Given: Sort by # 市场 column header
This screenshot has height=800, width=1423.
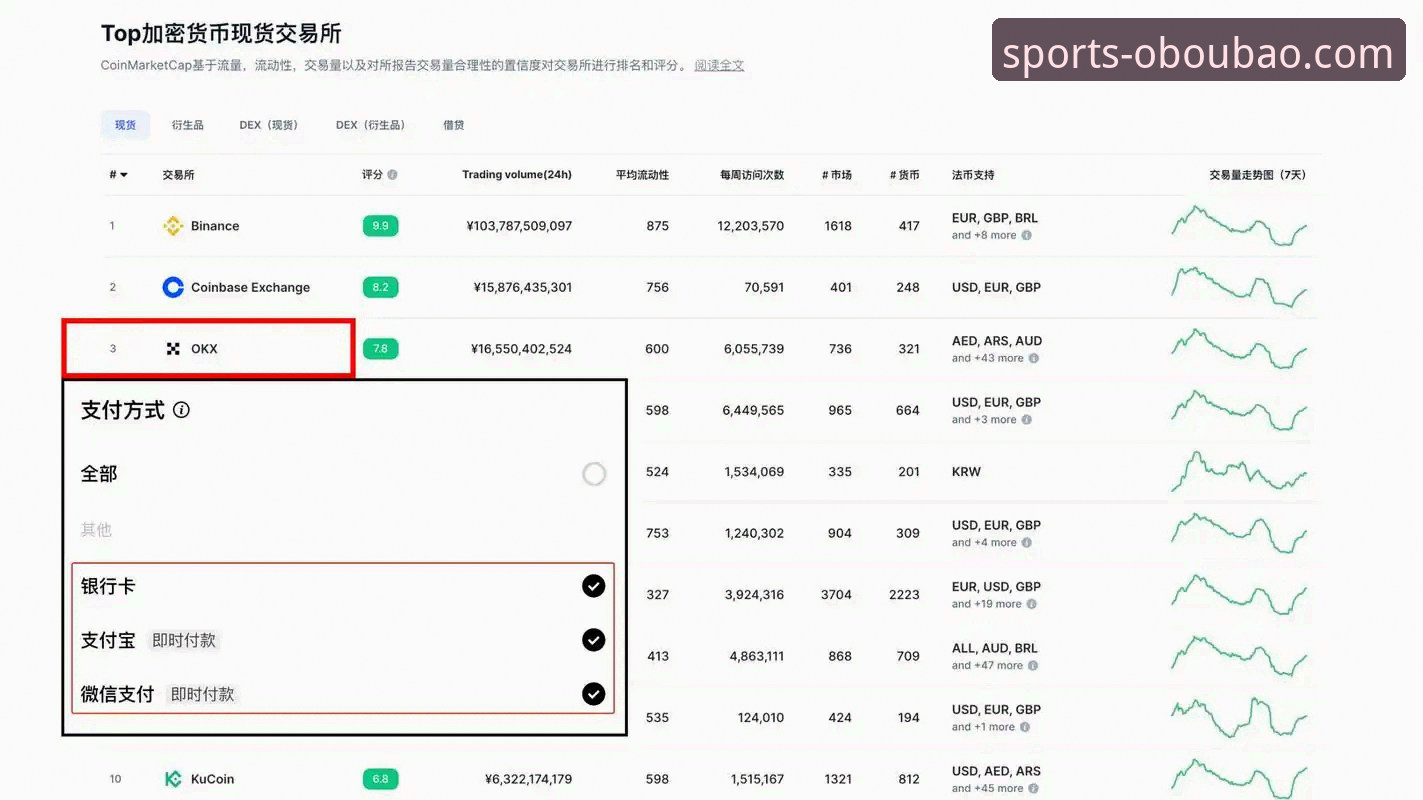Looking at the screenshot, I should coord(837,175).
